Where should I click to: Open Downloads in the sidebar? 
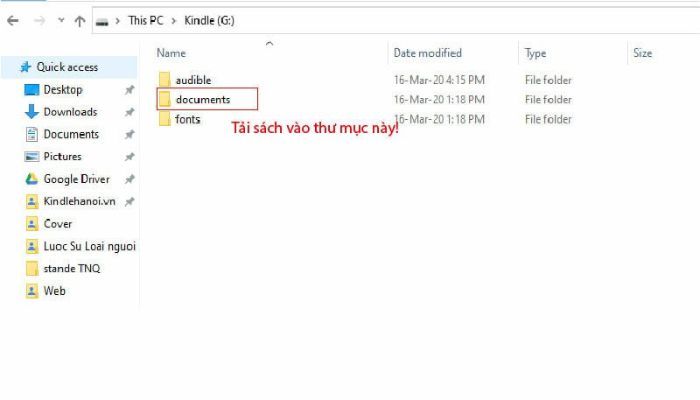pyautogui.click(x=70, y=112)
